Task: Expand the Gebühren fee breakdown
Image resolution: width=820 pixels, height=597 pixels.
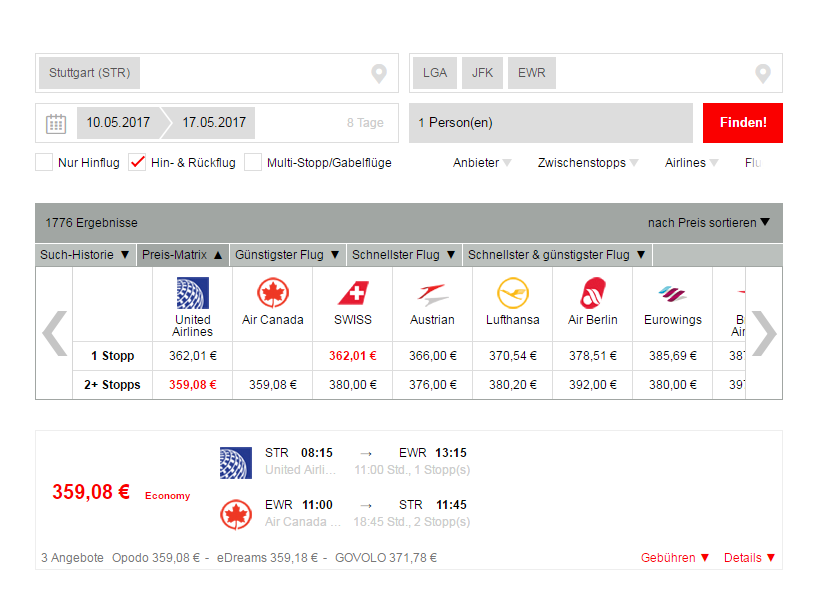Action: coord(675,558)
